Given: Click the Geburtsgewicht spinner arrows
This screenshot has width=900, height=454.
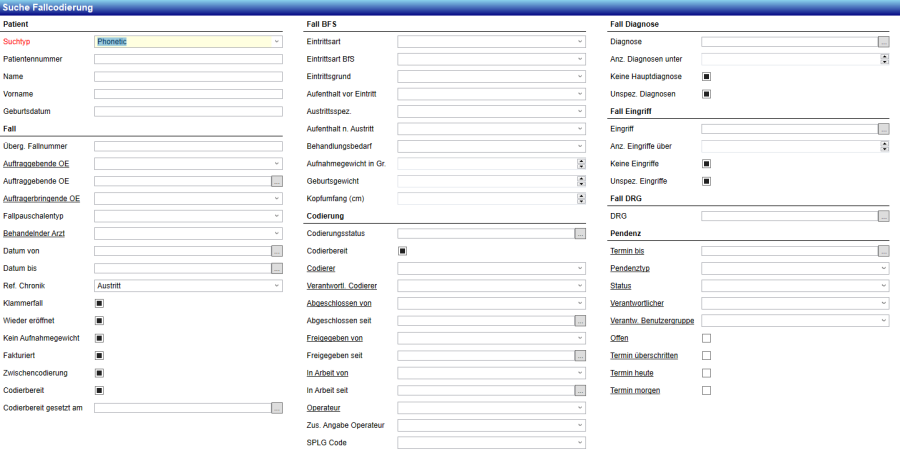Looking at the screenshot, I should point(581,181).
